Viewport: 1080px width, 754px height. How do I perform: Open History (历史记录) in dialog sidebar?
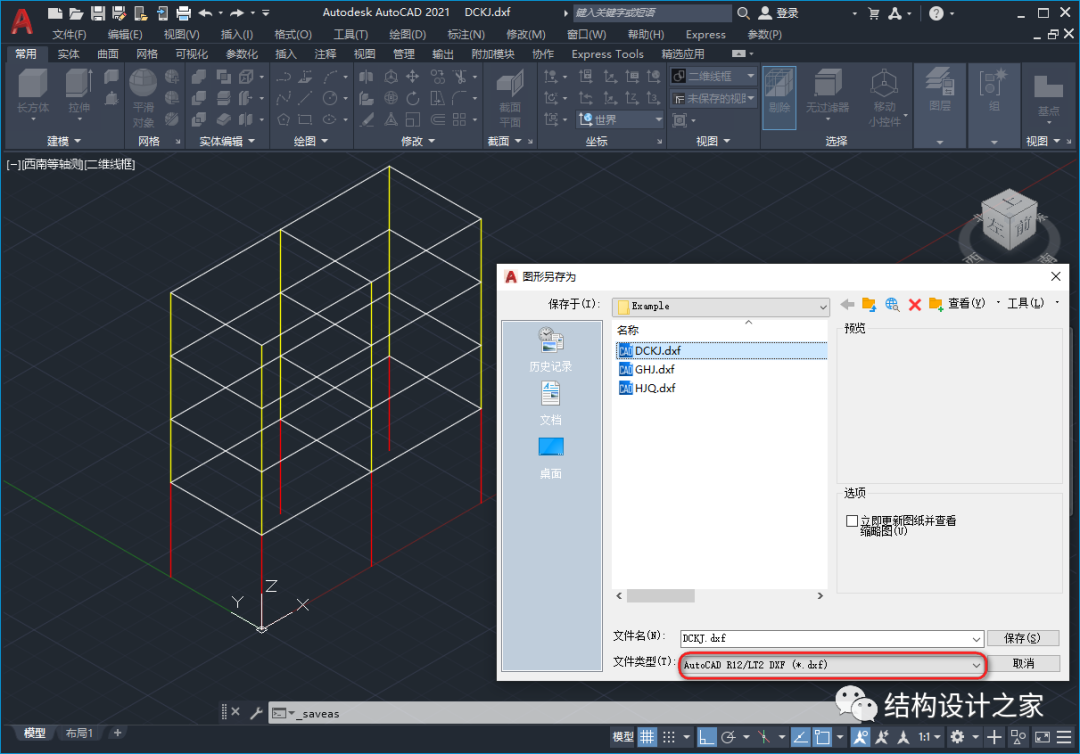pos(550,350)
